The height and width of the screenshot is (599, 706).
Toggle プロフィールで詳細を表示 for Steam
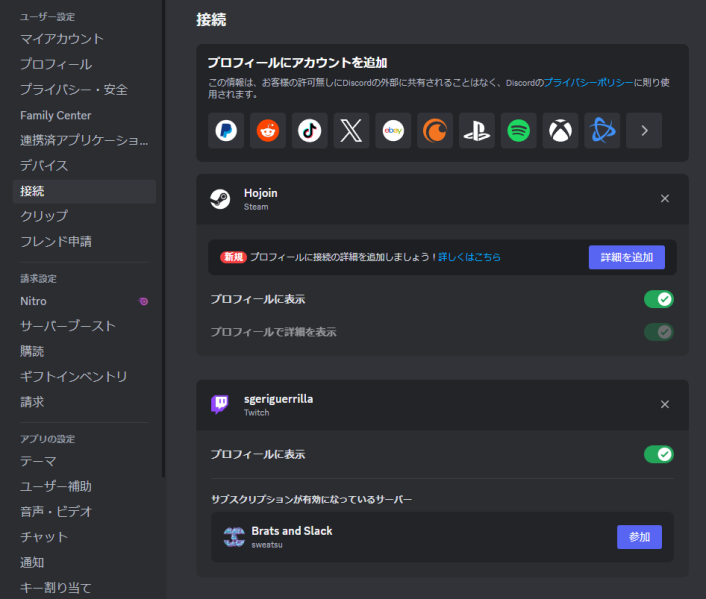point(659,332)
